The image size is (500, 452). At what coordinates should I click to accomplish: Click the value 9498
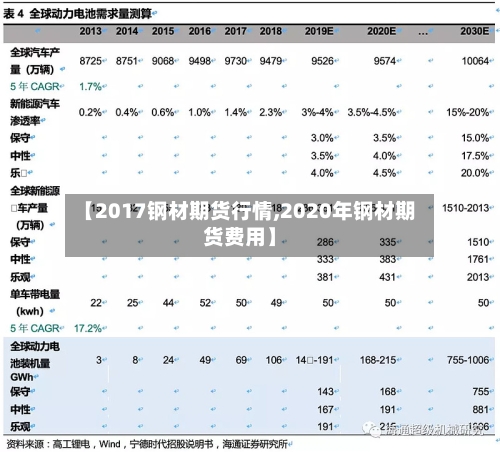(199, 61)
